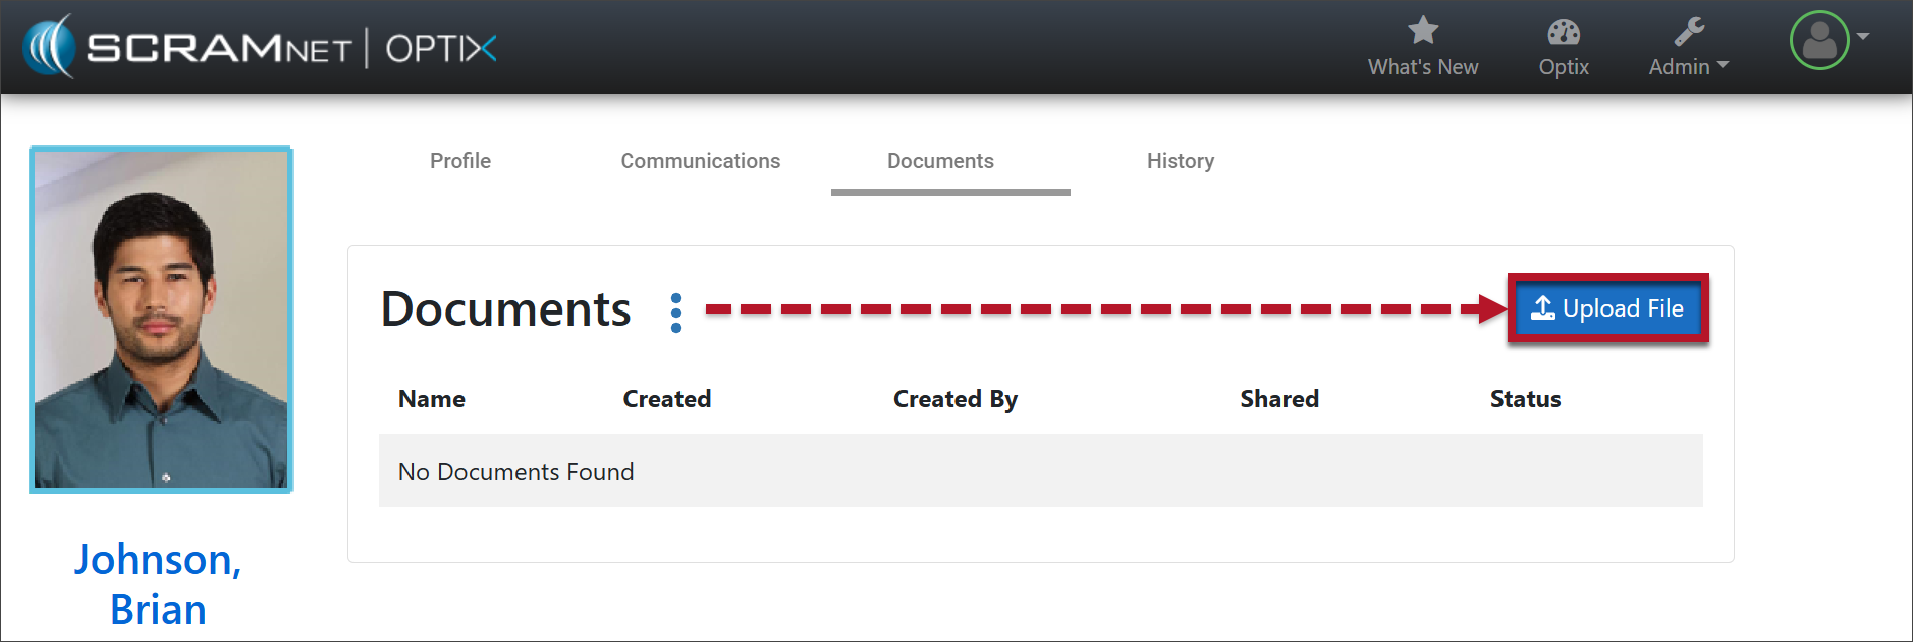
Task: Click the user avatar icon
Action: (1819, 40)
